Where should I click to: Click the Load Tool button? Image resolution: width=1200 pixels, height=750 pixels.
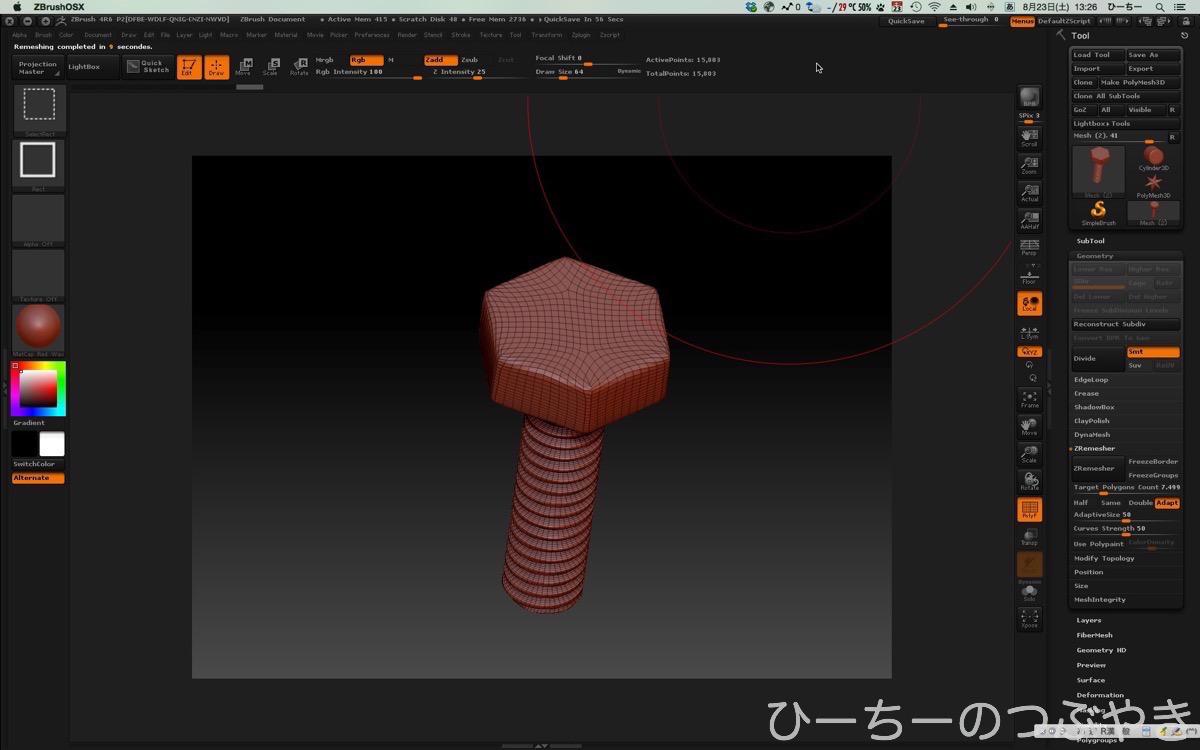pyautogui.click(x=1096, y=55)
